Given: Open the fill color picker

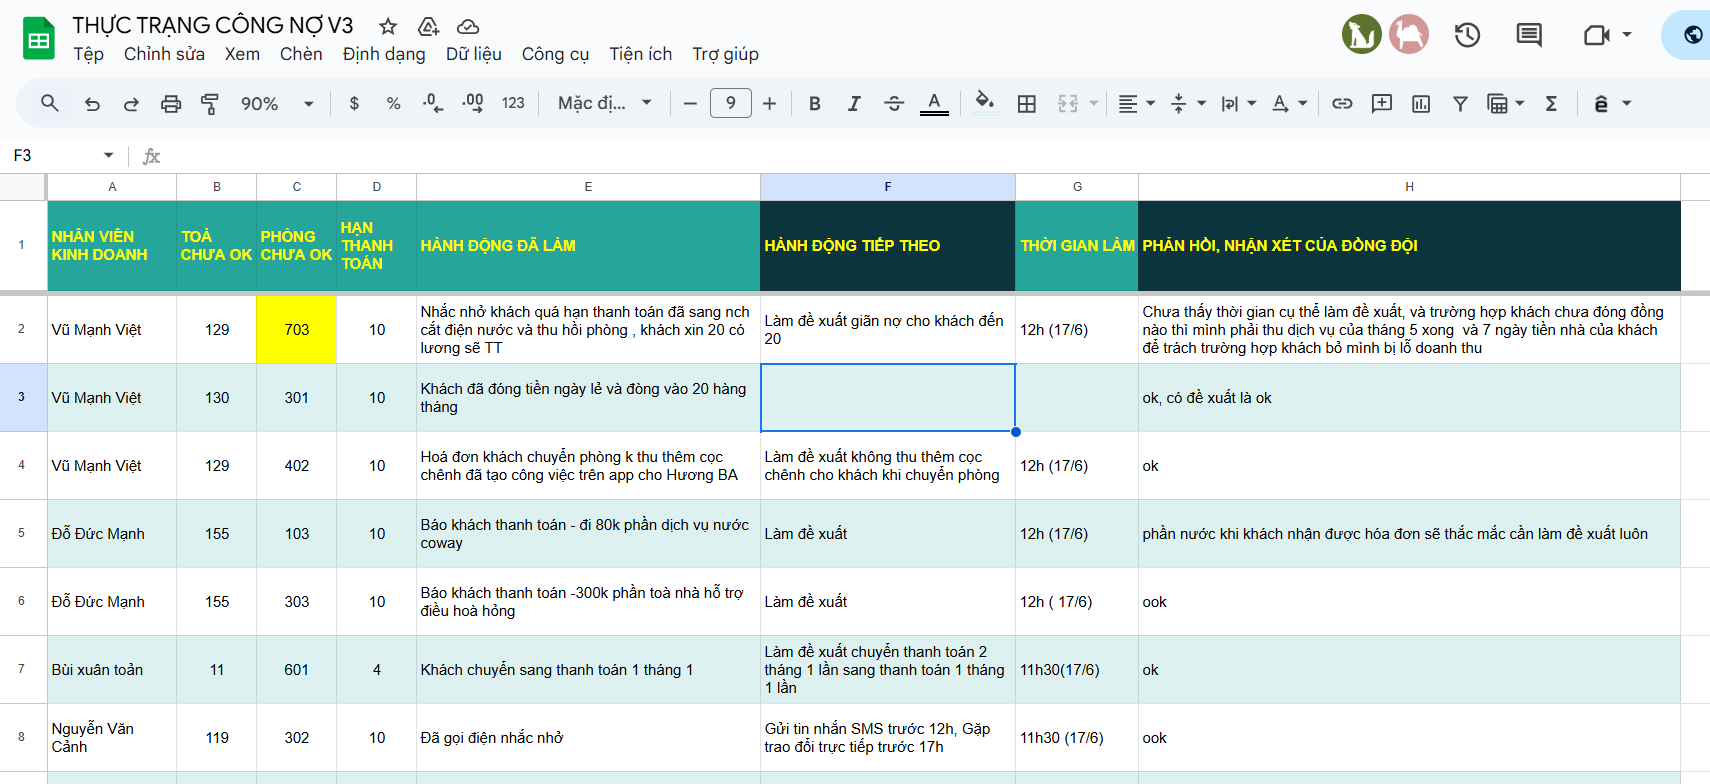Looking at the screenshot, I should point(985,102).
